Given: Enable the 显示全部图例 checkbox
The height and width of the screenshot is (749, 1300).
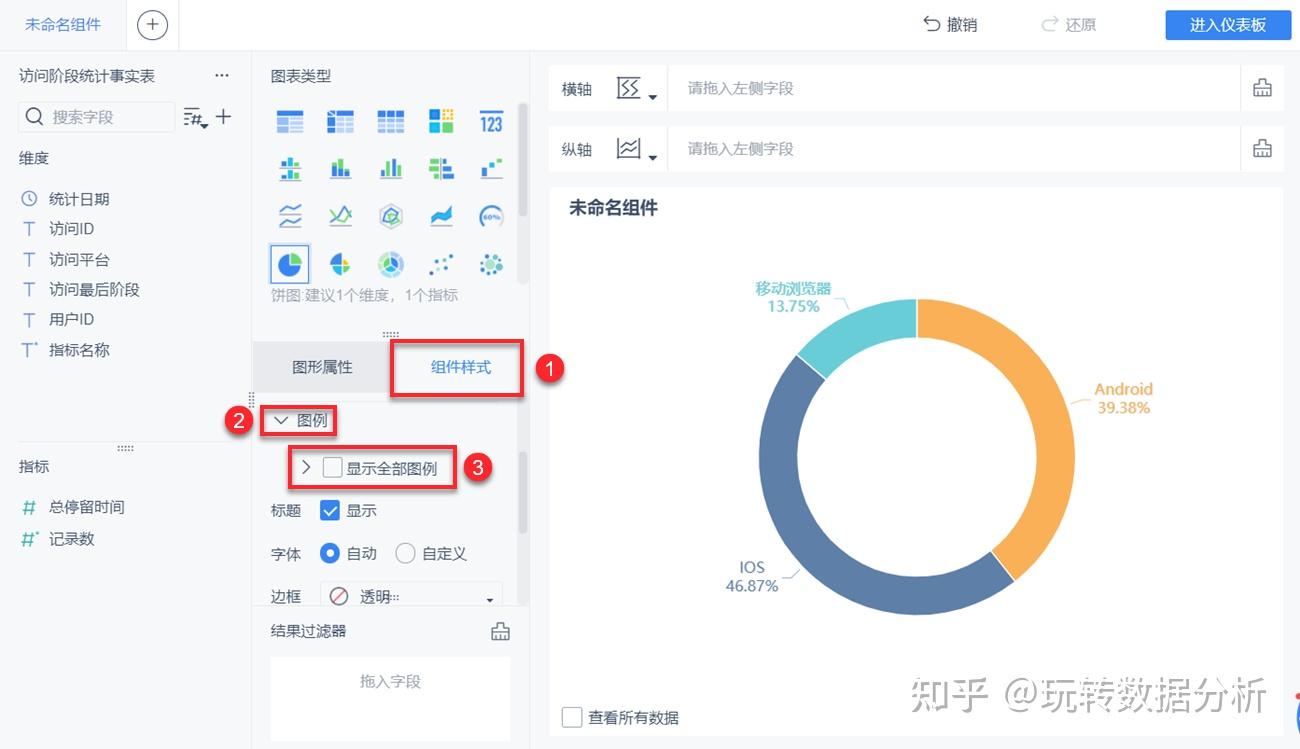Looking at the screenshot, I should point(330,467).
